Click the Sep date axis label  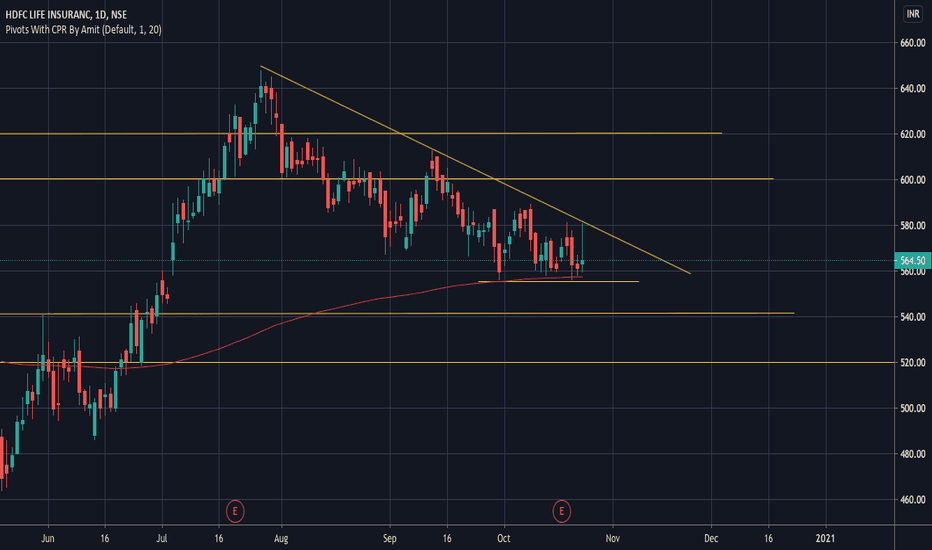coord(389,538)
